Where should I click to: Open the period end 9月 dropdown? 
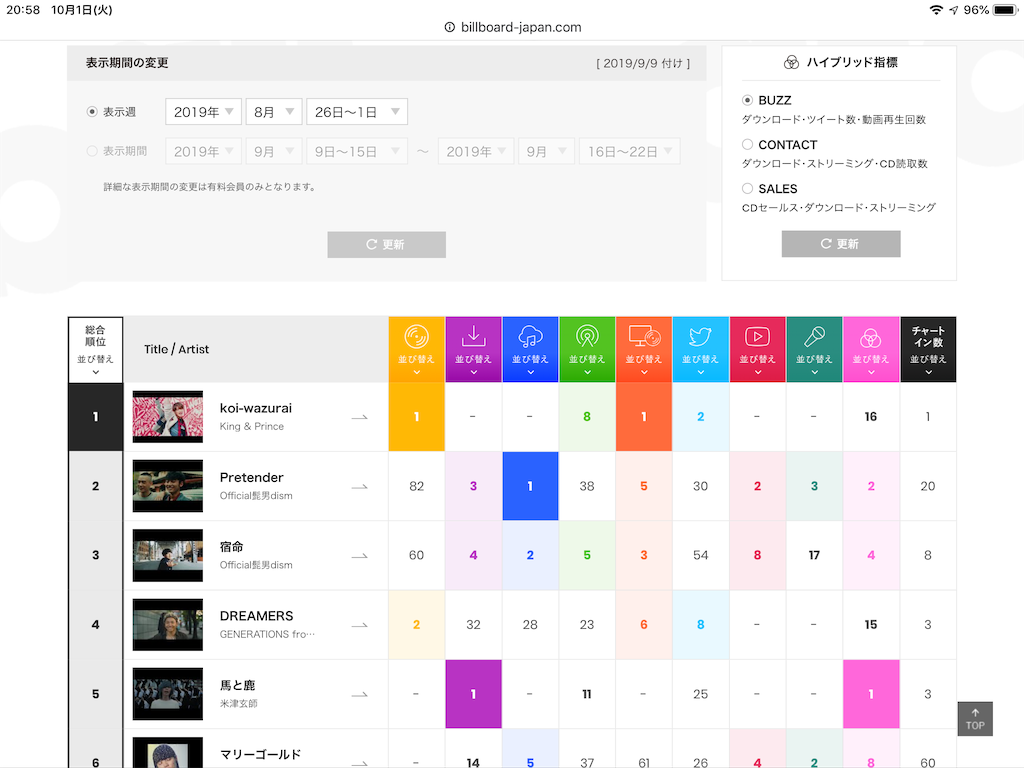[x=547, y=151]
